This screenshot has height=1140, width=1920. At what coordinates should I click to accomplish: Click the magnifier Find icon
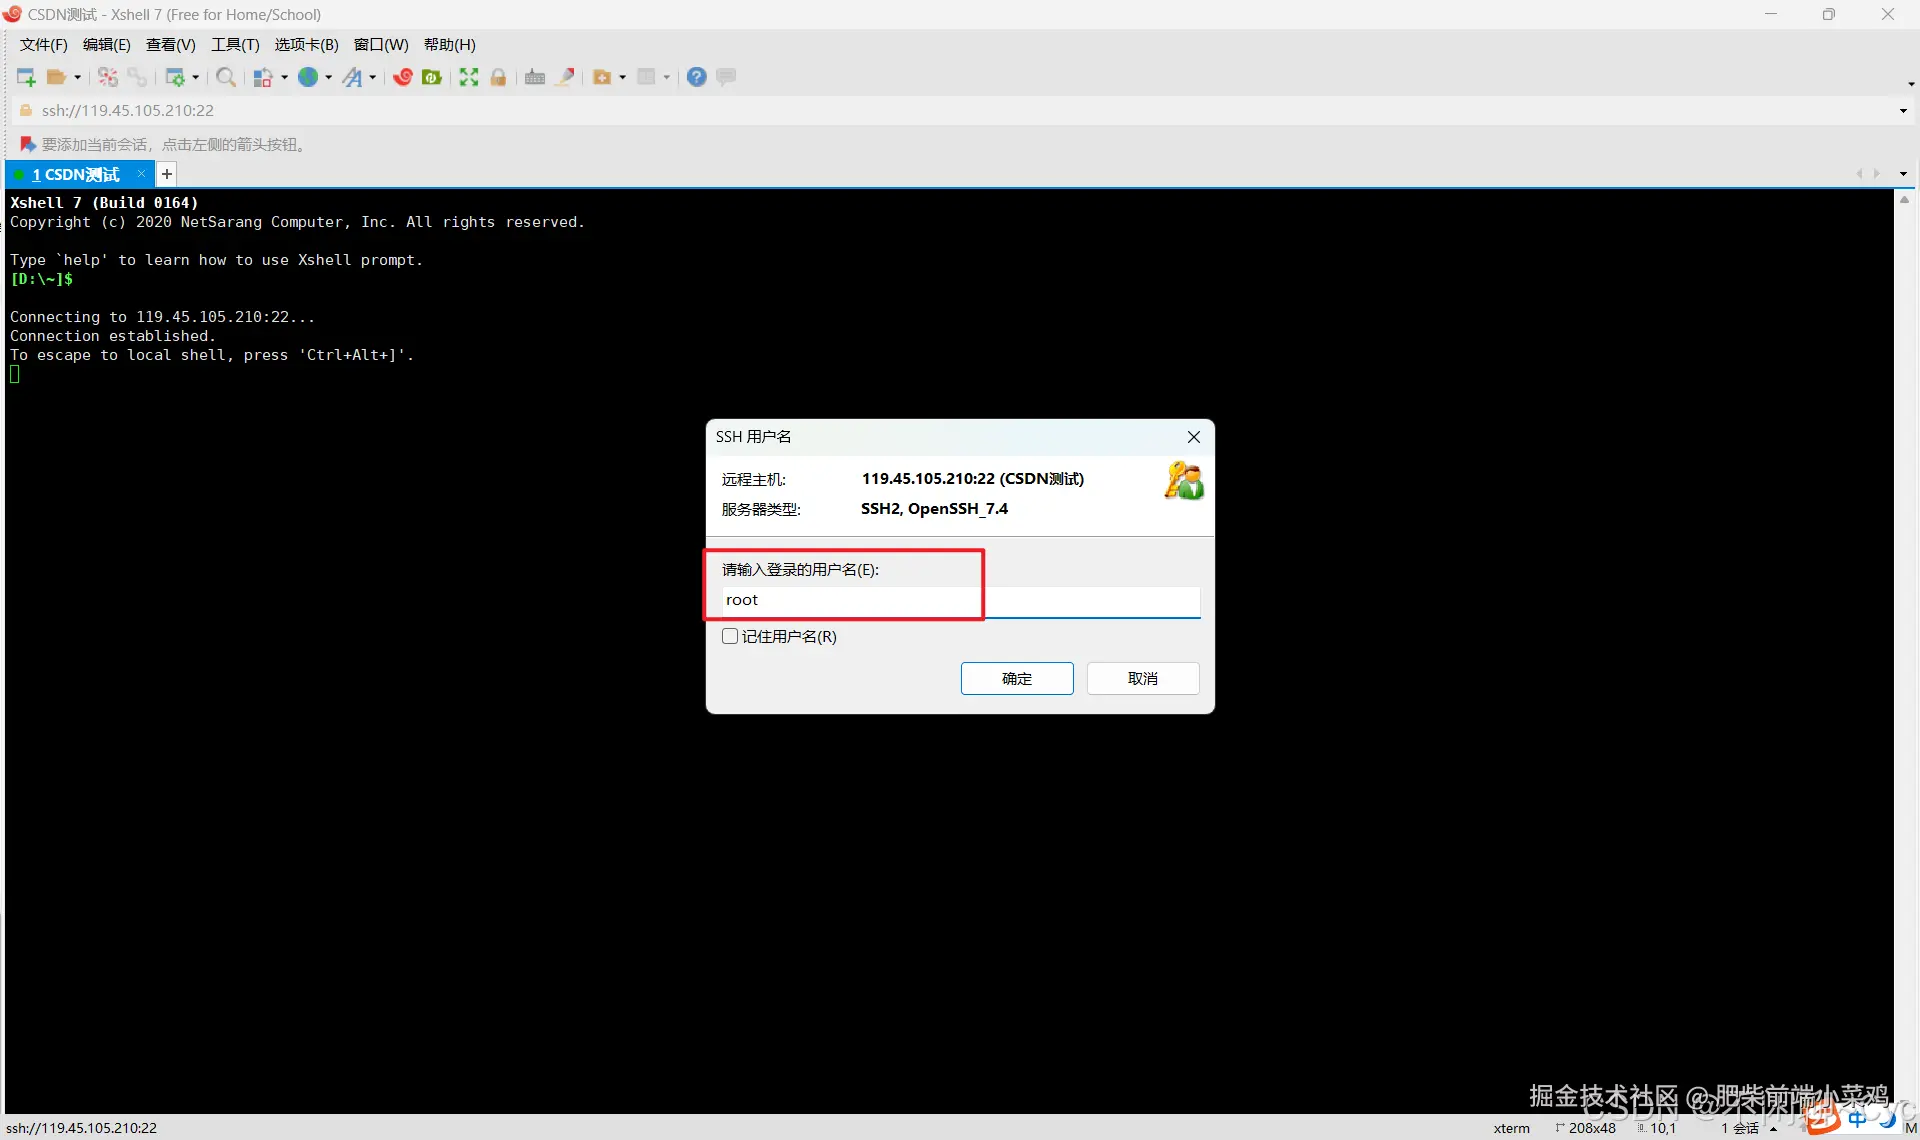click(x=226, y=77)
